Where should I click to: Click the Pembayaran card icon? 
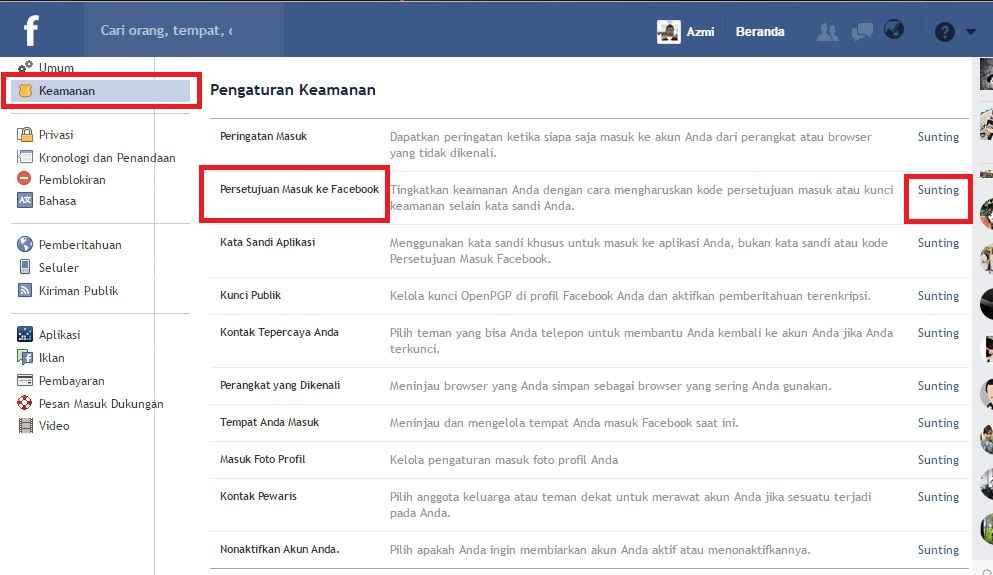coord(25,380)
